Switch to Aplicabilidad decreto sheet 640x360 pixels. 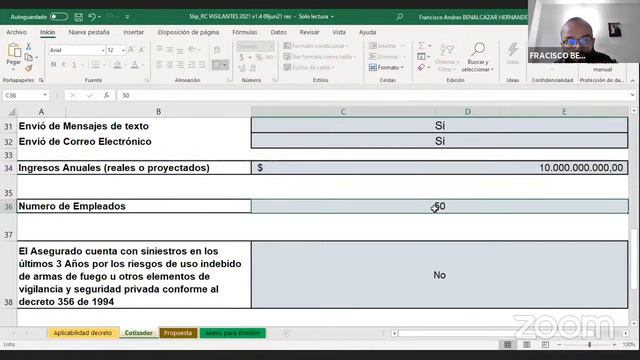point(83,333)
